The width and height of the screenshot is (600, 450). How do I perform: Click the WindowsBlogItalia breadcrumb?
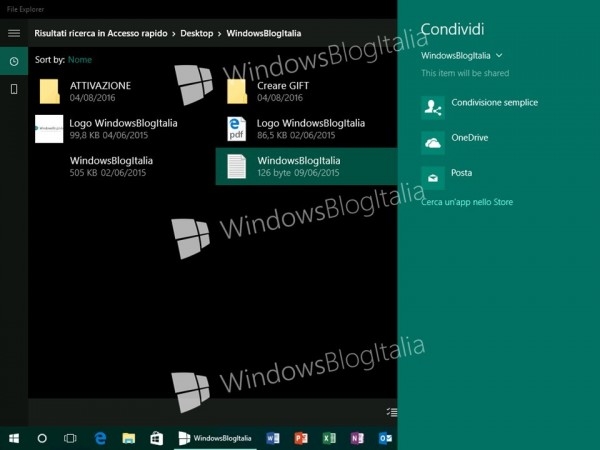click(x=264, y=33)
